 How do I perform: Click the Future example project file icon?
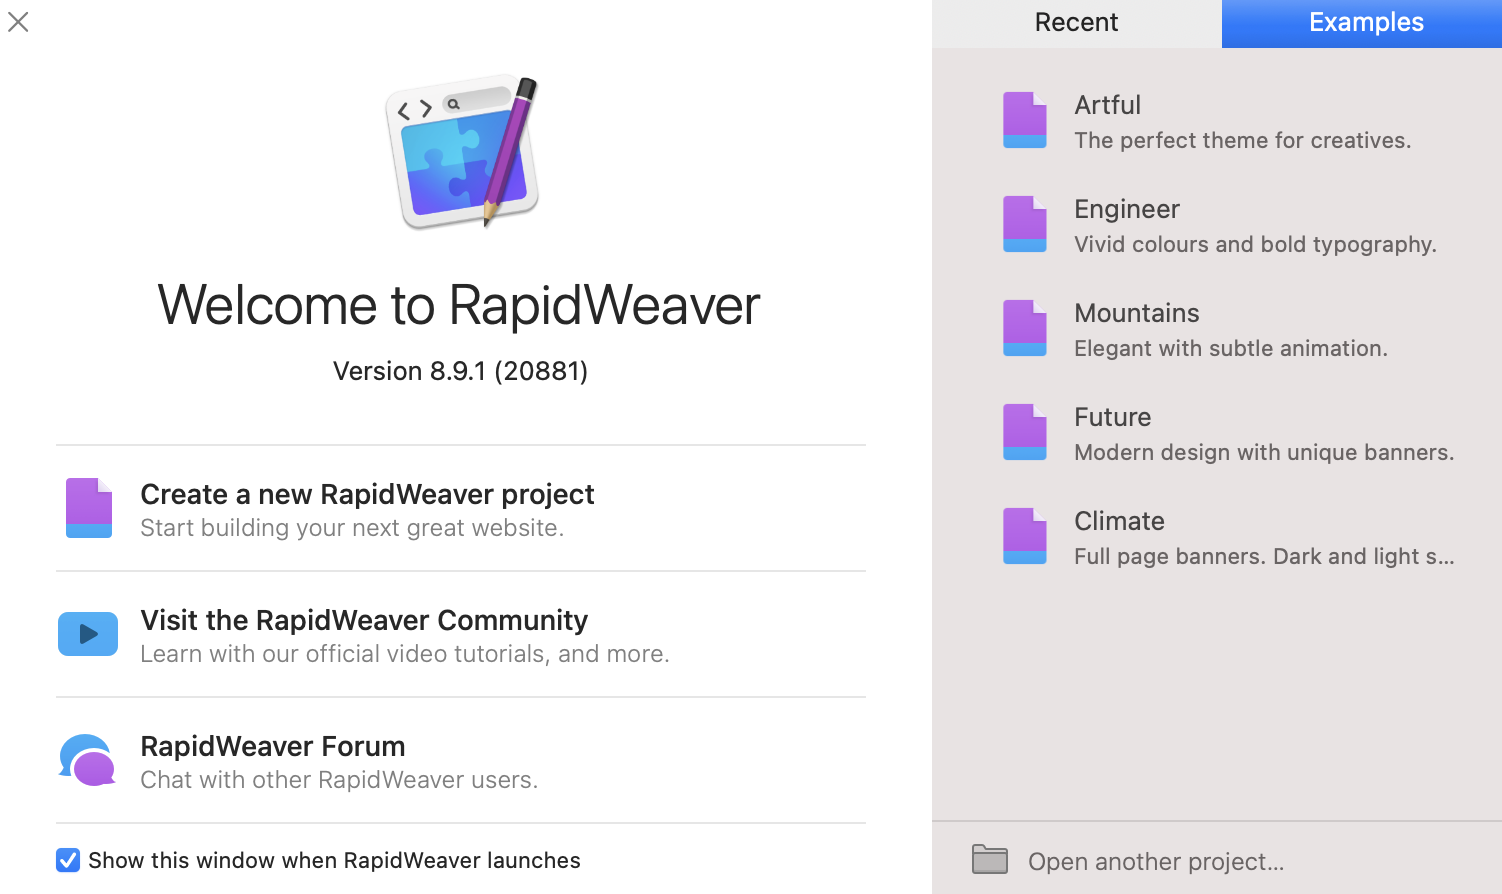(x=1025, y=432)
